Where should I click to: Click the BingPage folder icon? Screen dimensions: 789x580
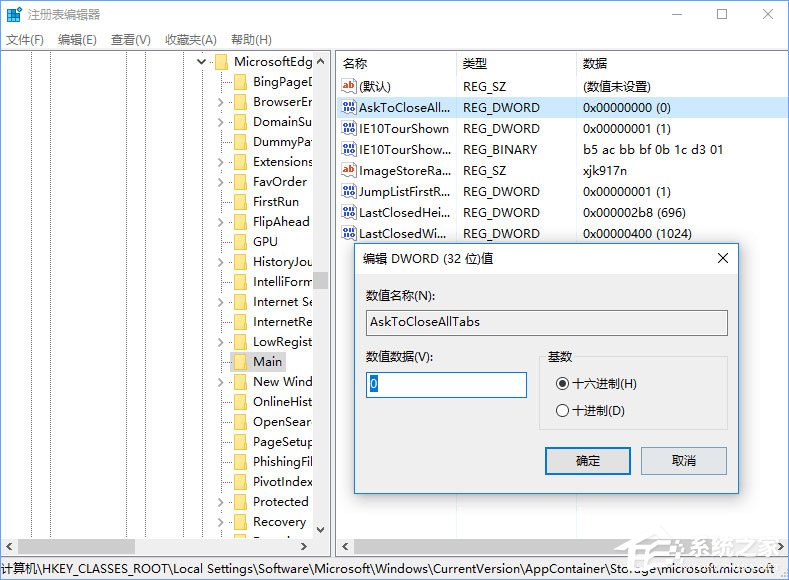pyautogui.click(x=241, y=82)
